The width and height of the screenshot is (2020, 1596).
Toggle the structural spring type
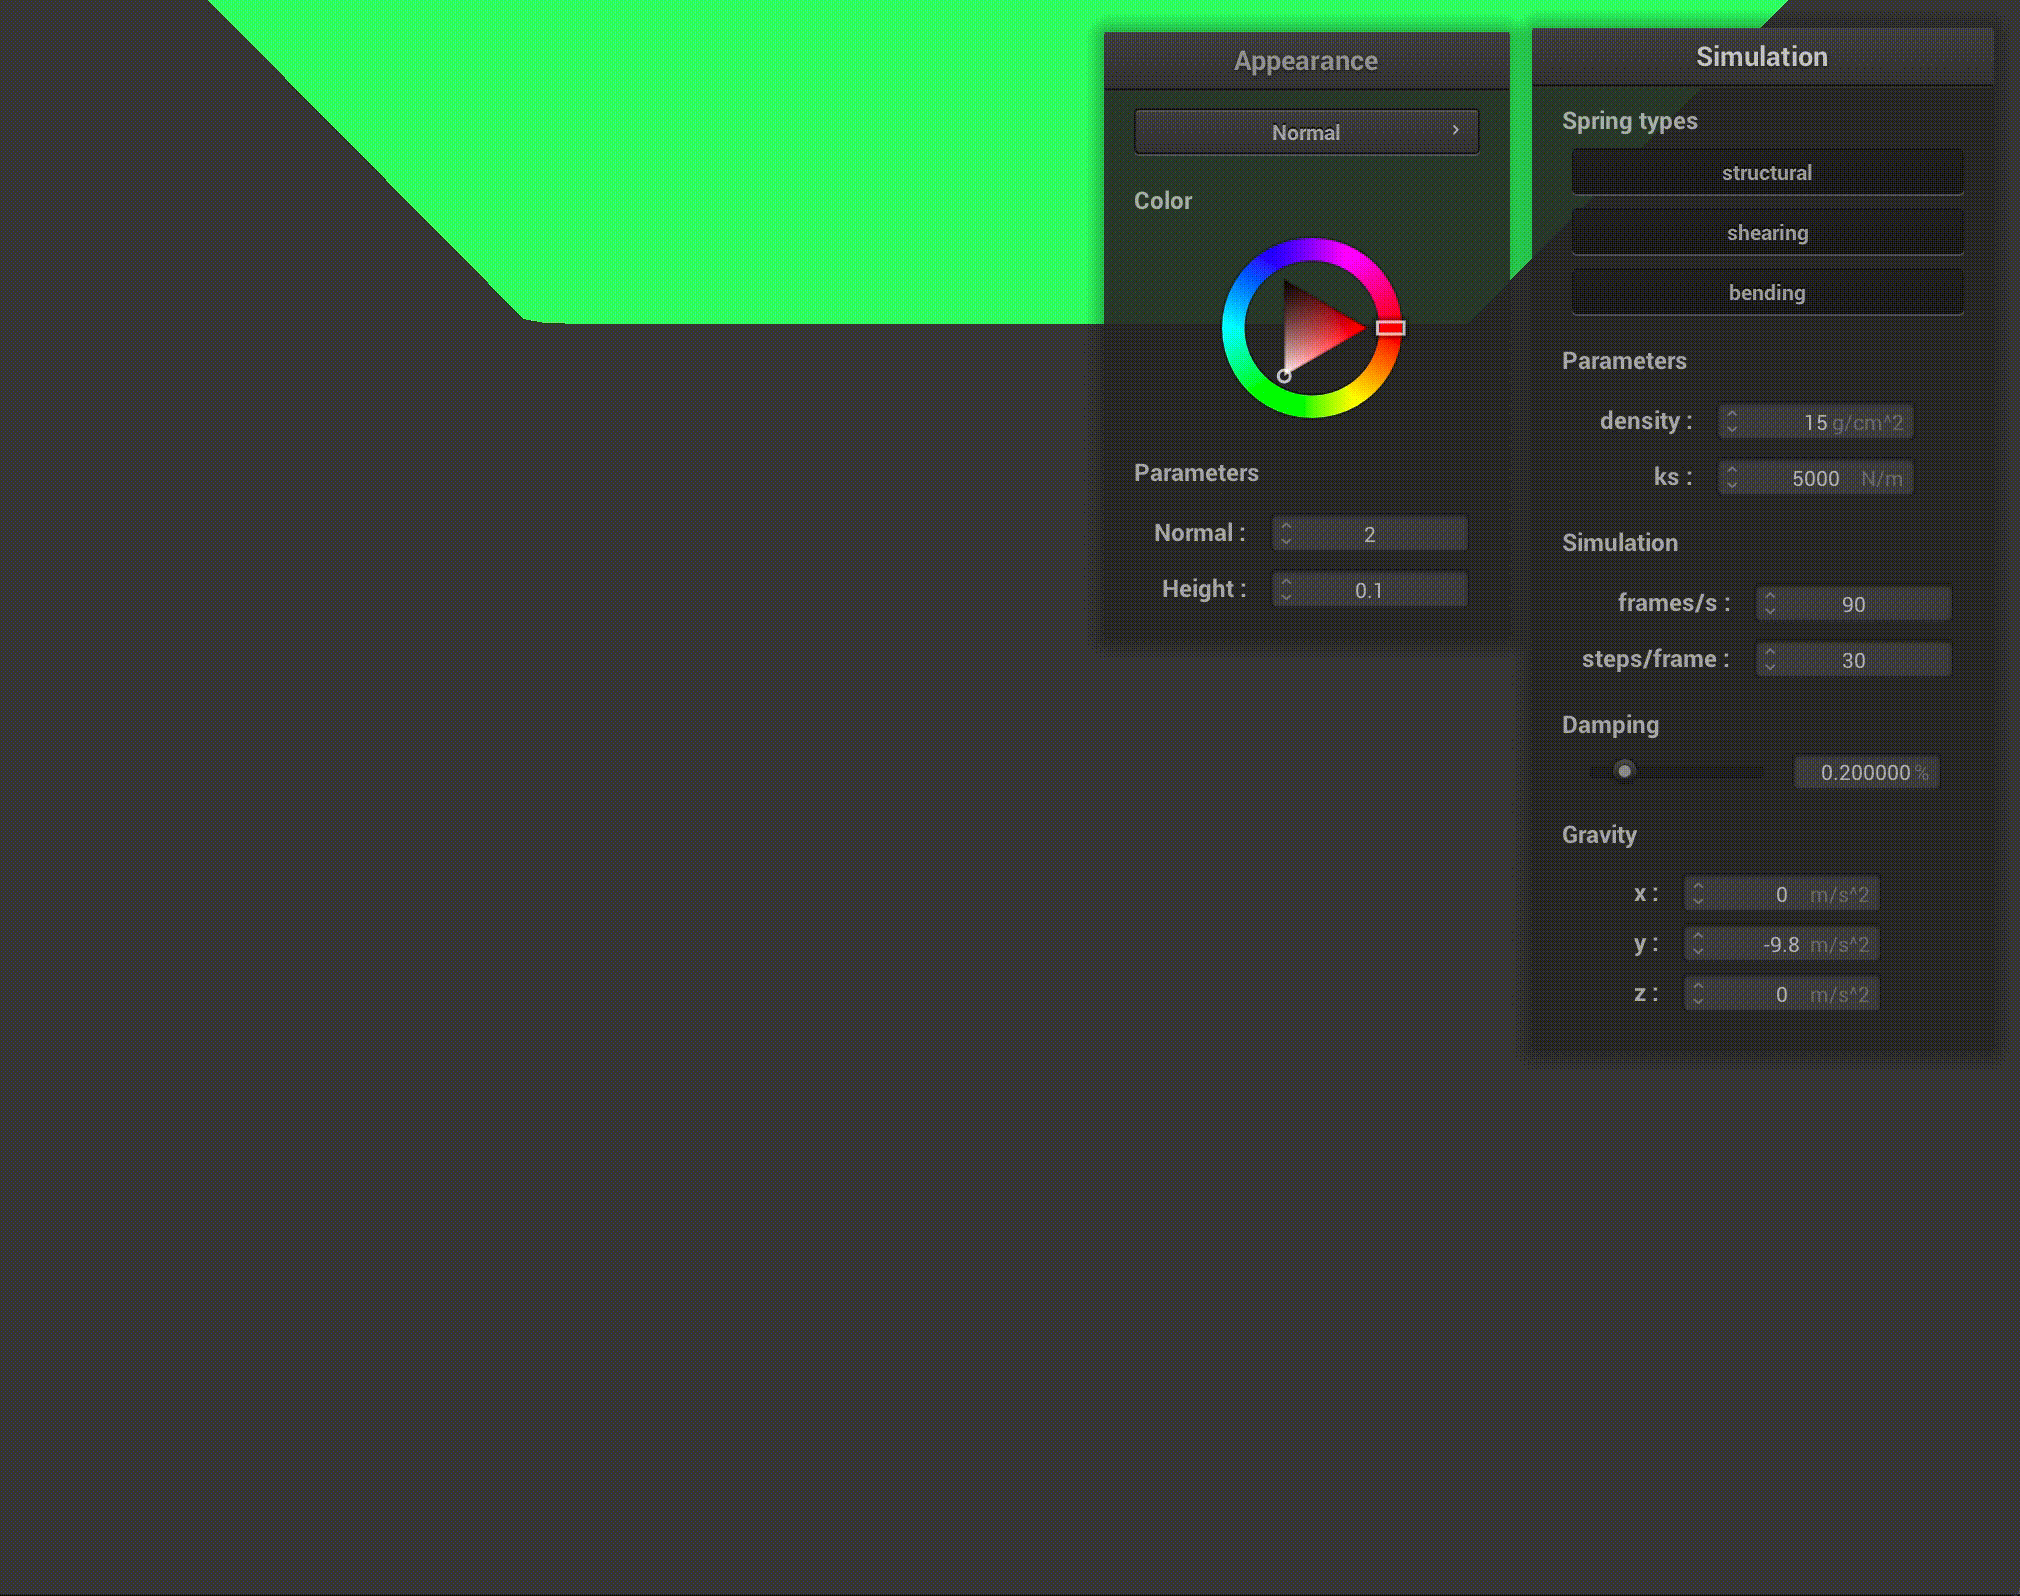tap(1767, 173)
